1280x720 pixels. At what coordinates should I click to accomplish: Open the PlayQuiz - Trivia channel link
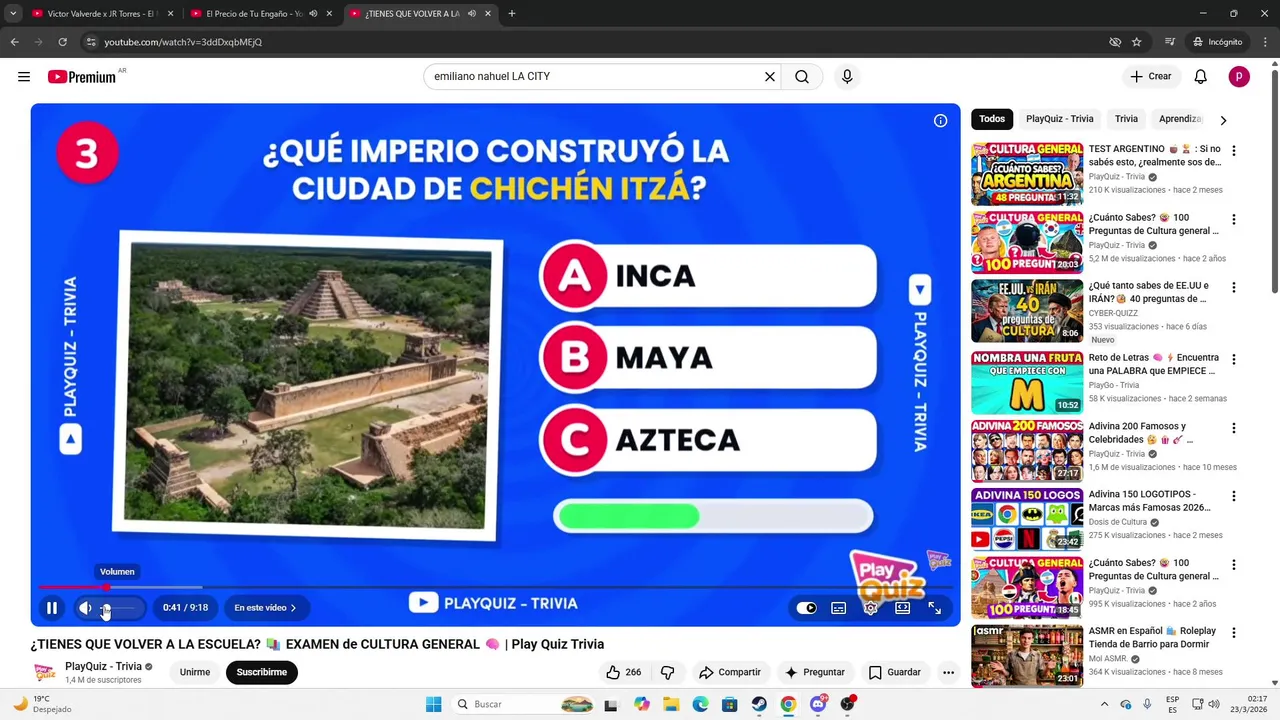click(103, 667)
